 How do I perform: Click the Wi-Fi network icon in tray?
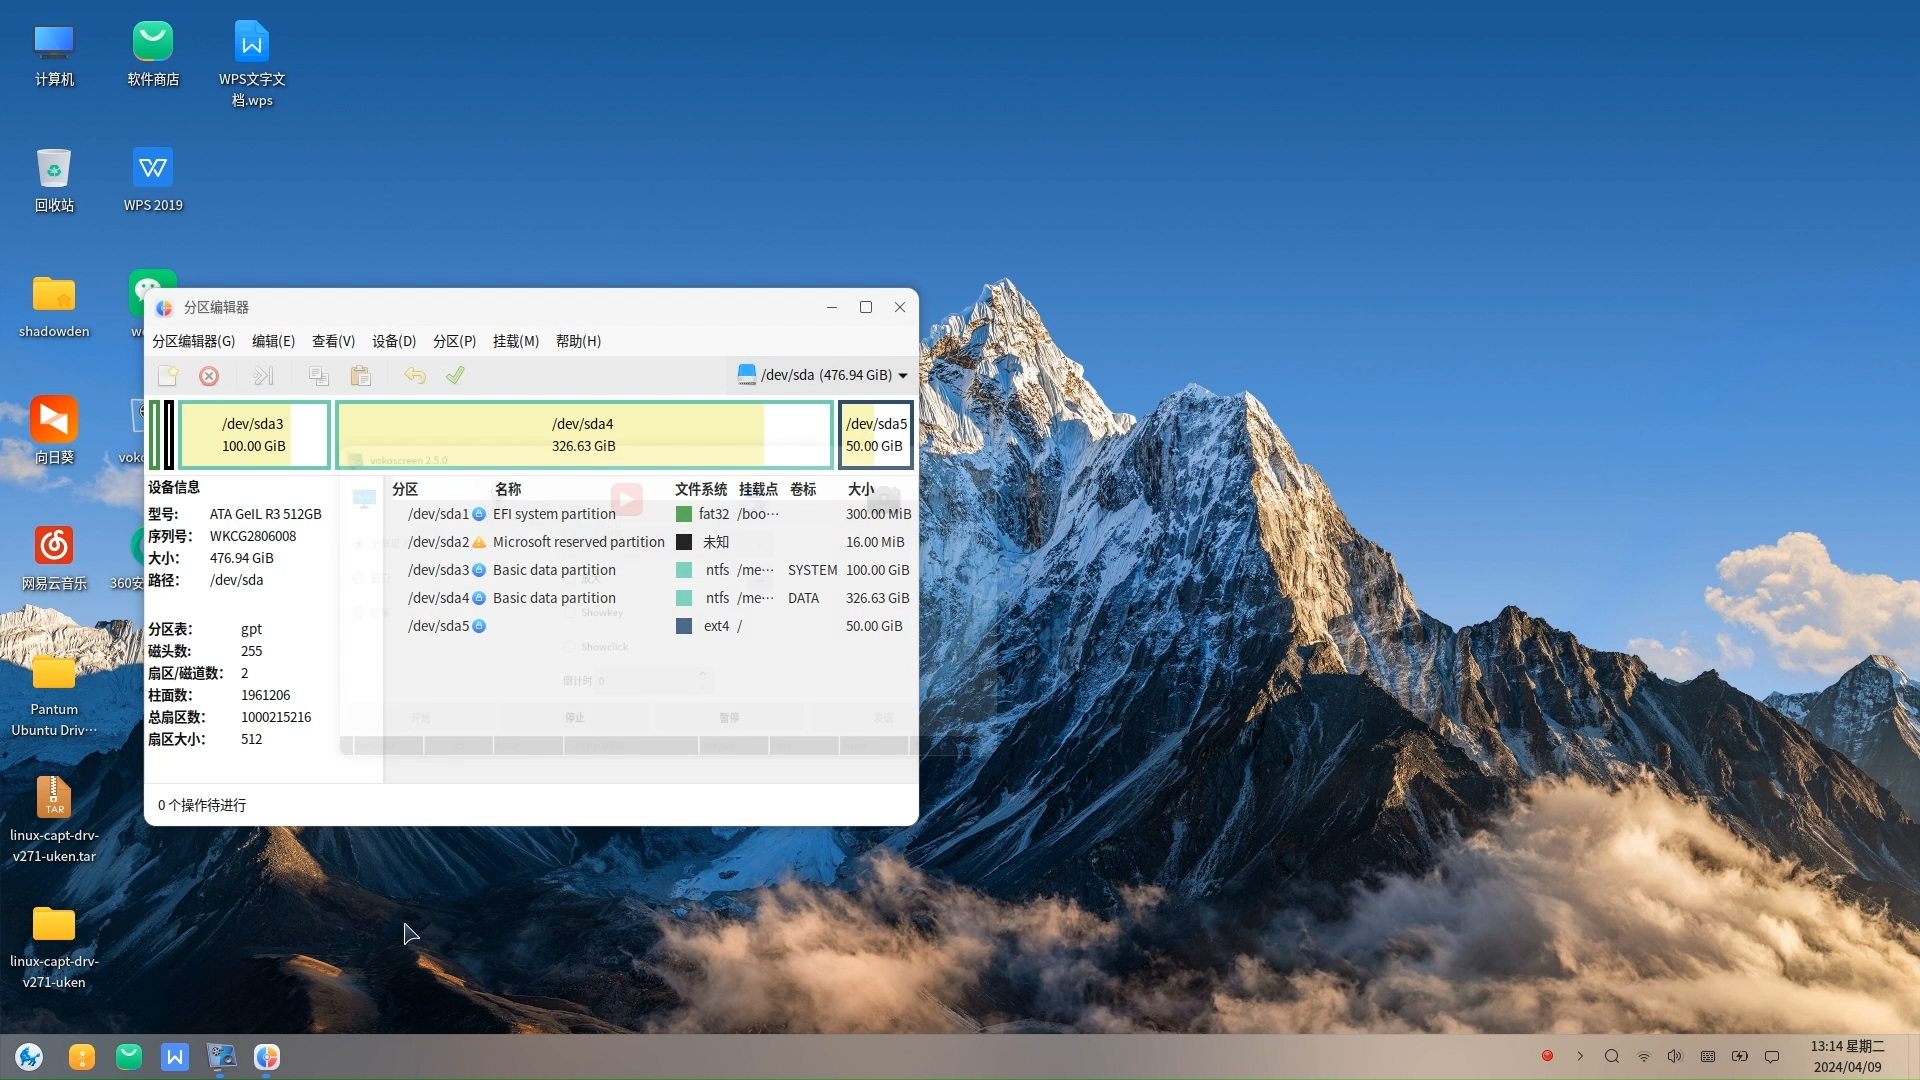click(x=1643, y=1056)
